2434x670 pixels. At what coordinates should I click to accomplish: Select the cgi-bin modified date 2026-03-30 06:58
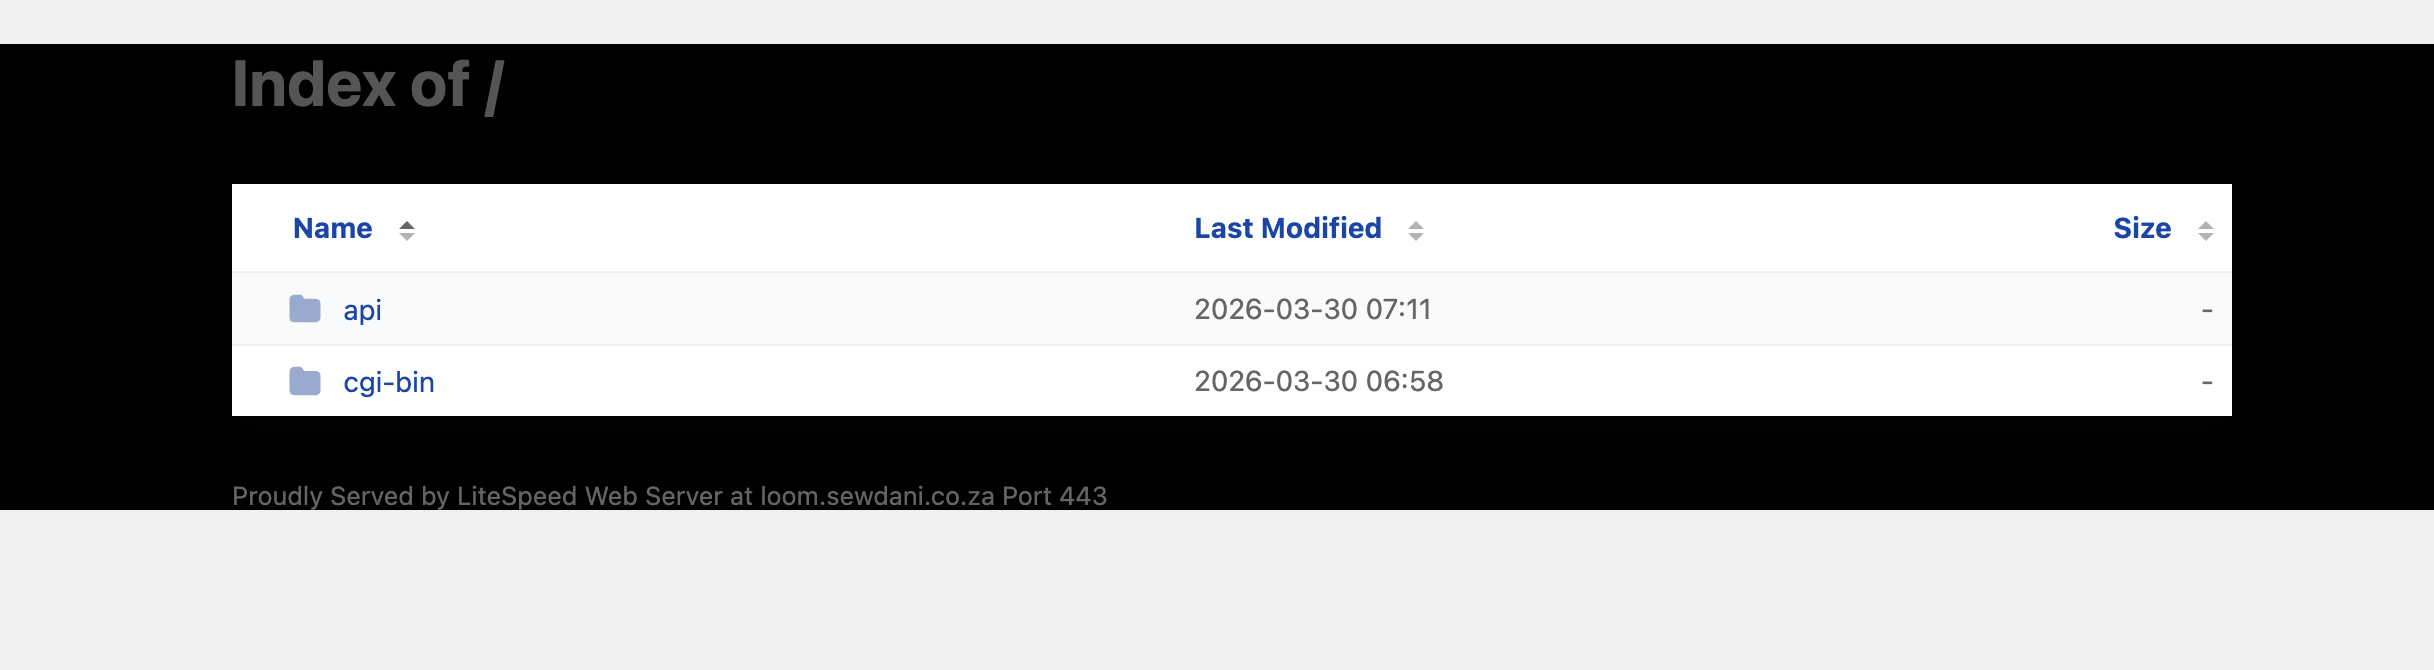point(1318,382)
